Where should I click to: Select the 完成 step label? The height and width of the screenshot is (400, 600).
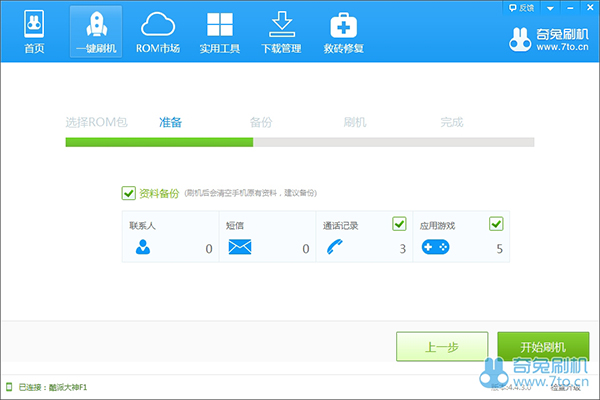452,122
